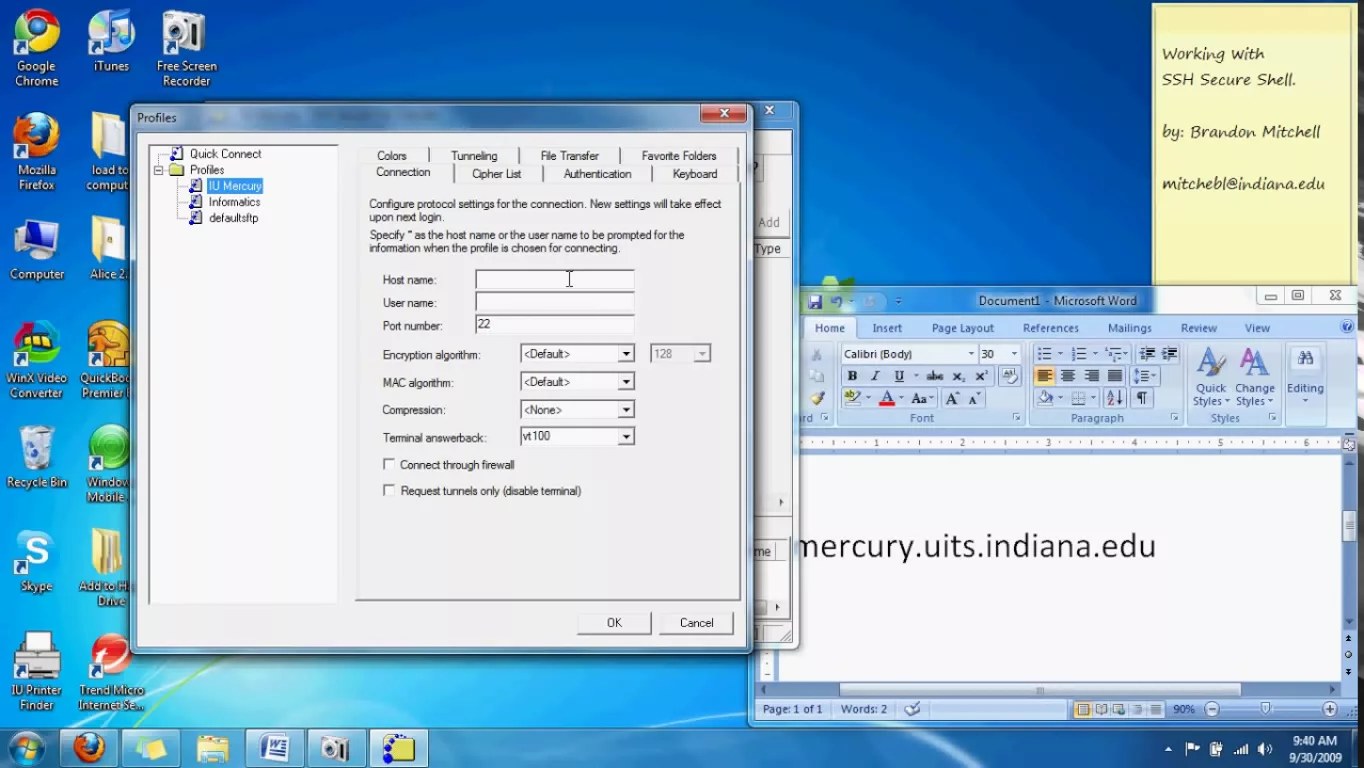
Task: Open Encryption algorithm dropdown
Action: [626, 354]
